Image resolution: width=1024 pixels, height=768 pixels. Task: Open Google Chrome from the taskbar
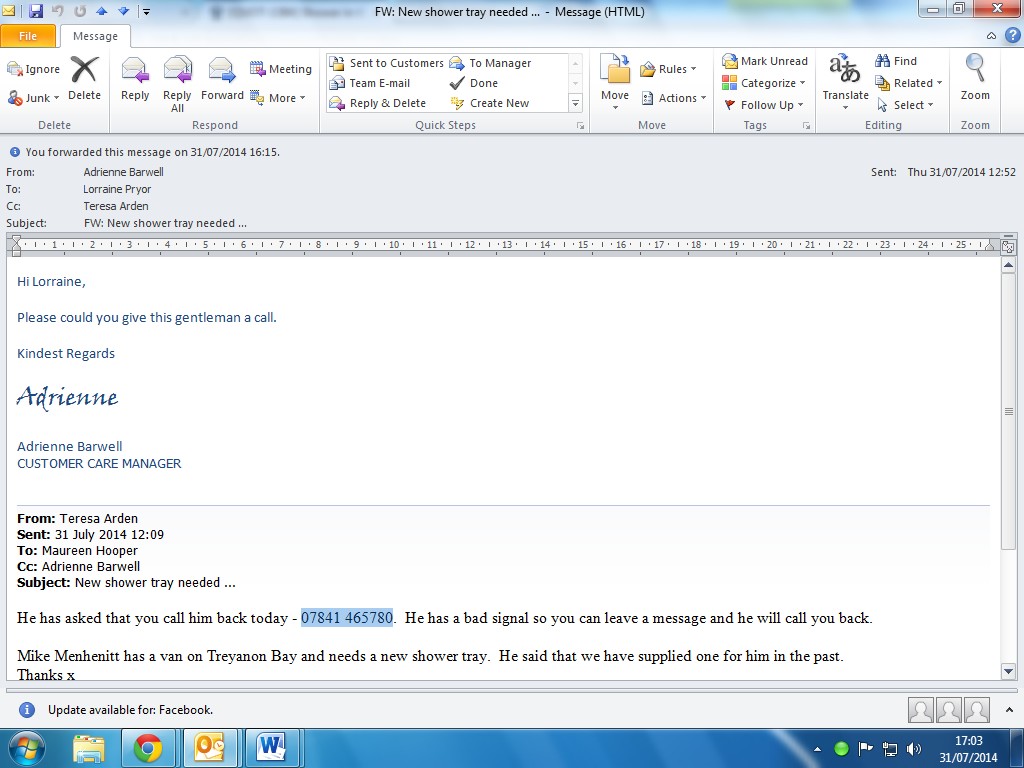[148, 748]
